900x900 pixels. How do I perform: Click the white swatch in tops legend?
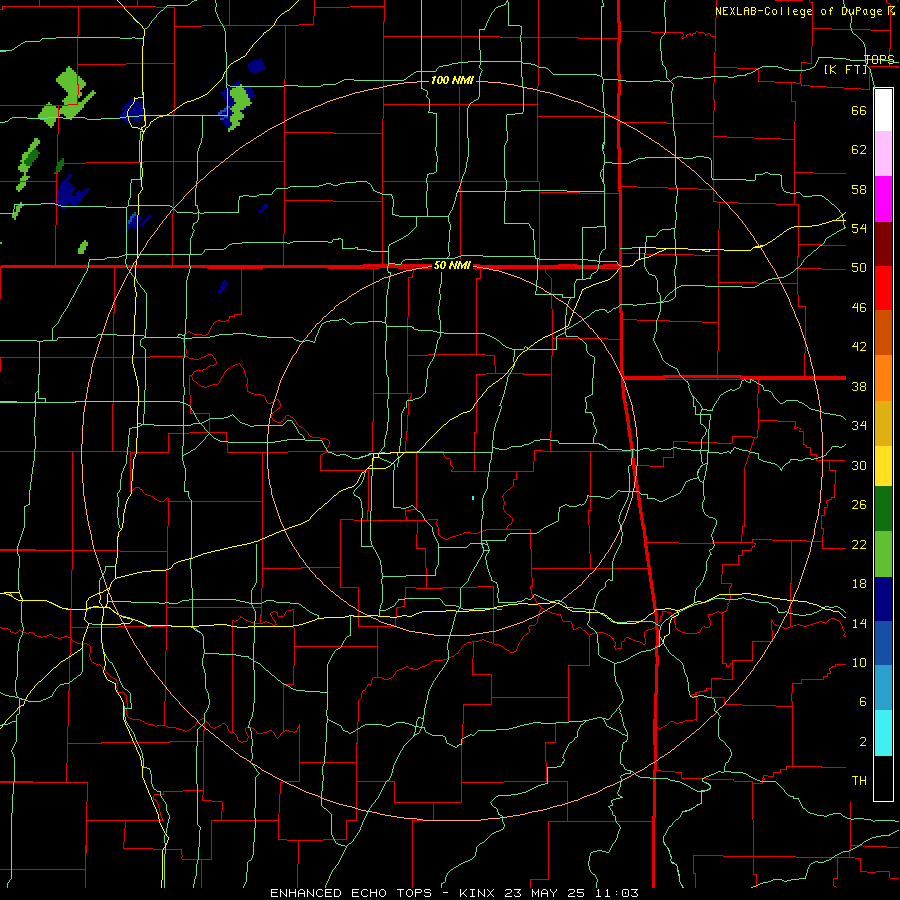point(883,110)
